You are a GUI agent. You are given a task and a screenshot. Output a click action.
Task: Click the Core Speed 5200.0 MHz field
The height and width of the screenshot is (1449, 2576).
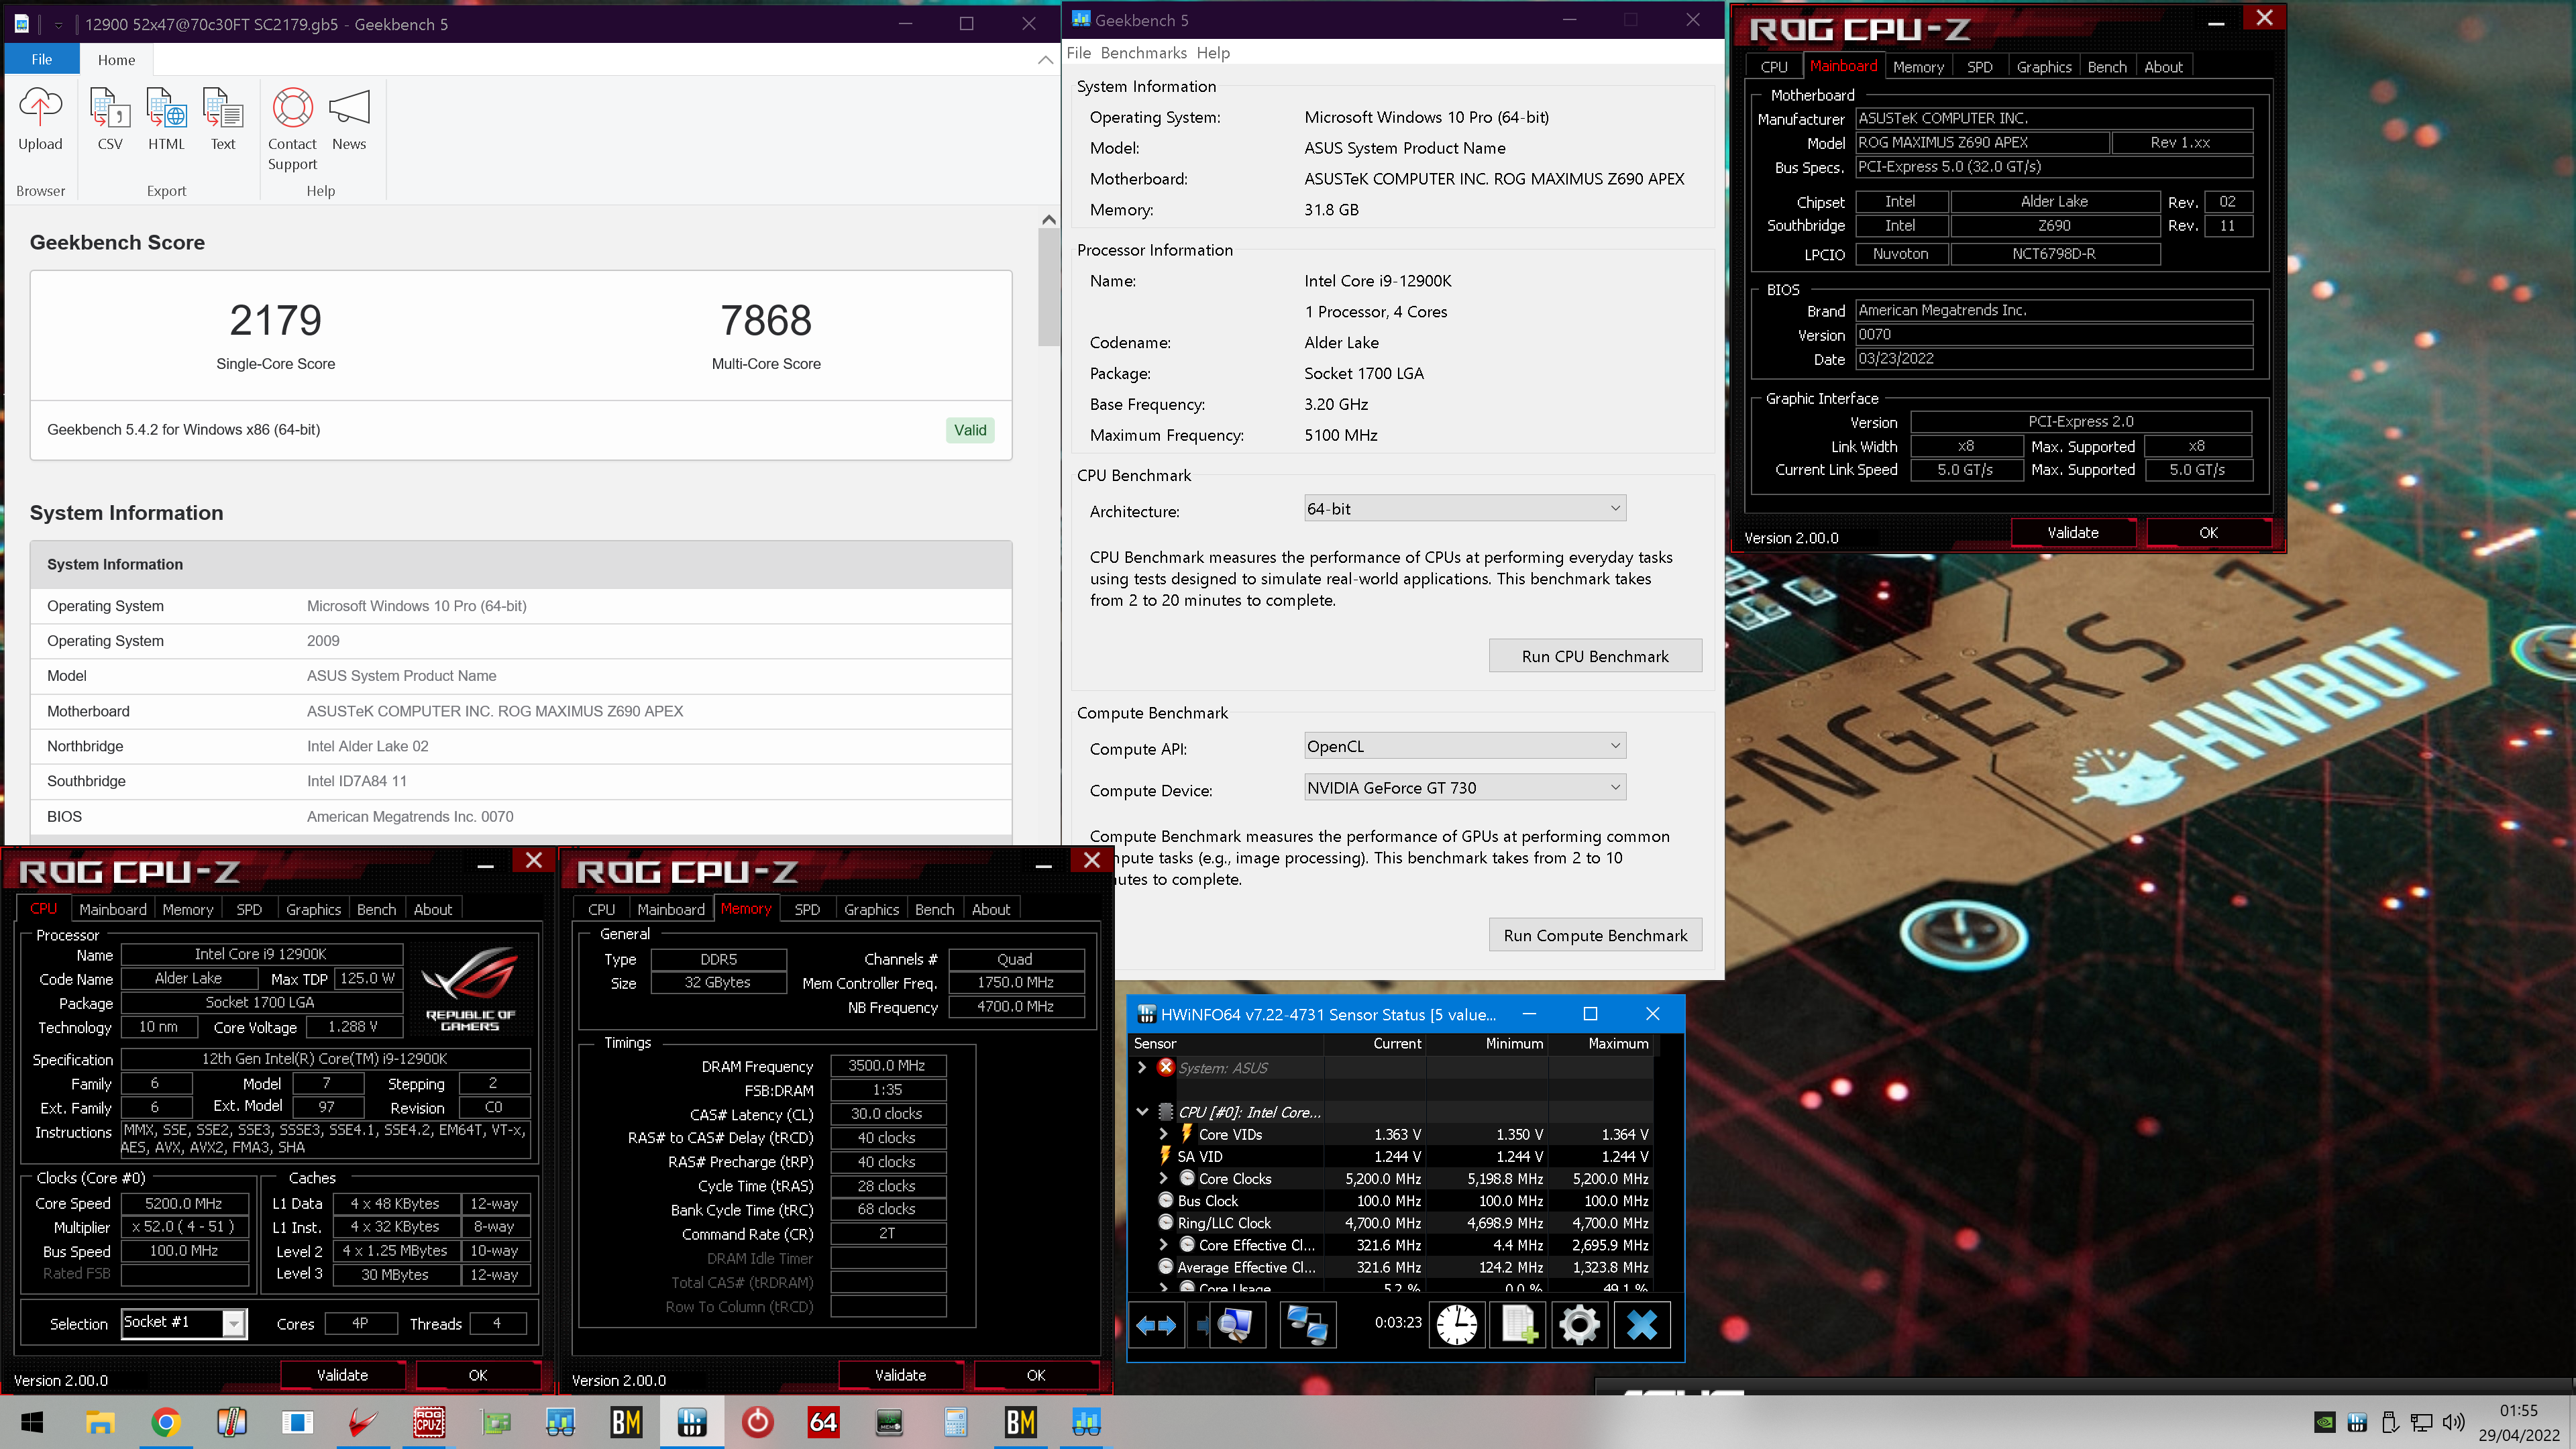[184, 1203]
